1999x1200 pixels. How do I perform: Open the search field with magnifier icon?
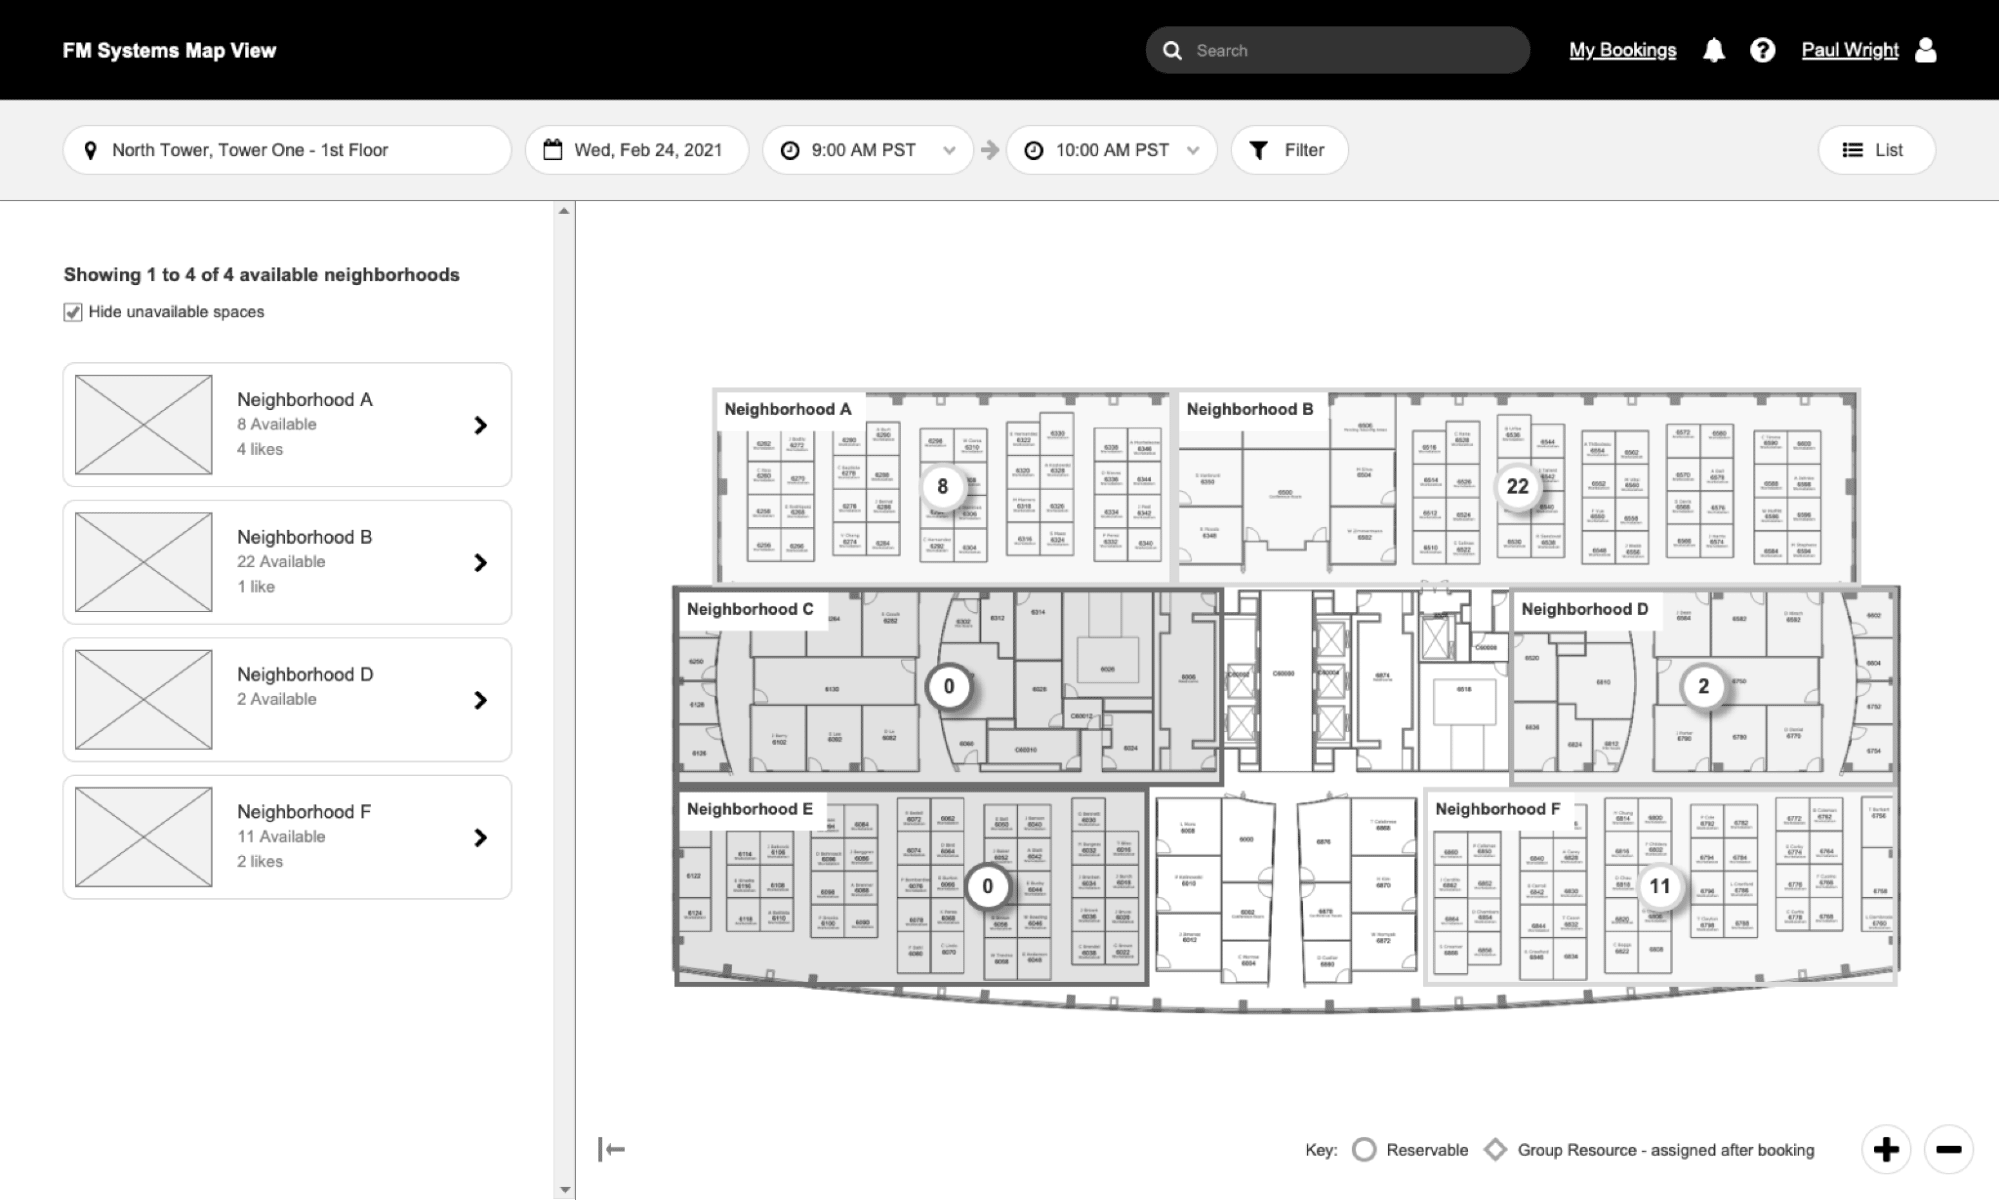click(1171, 49)
